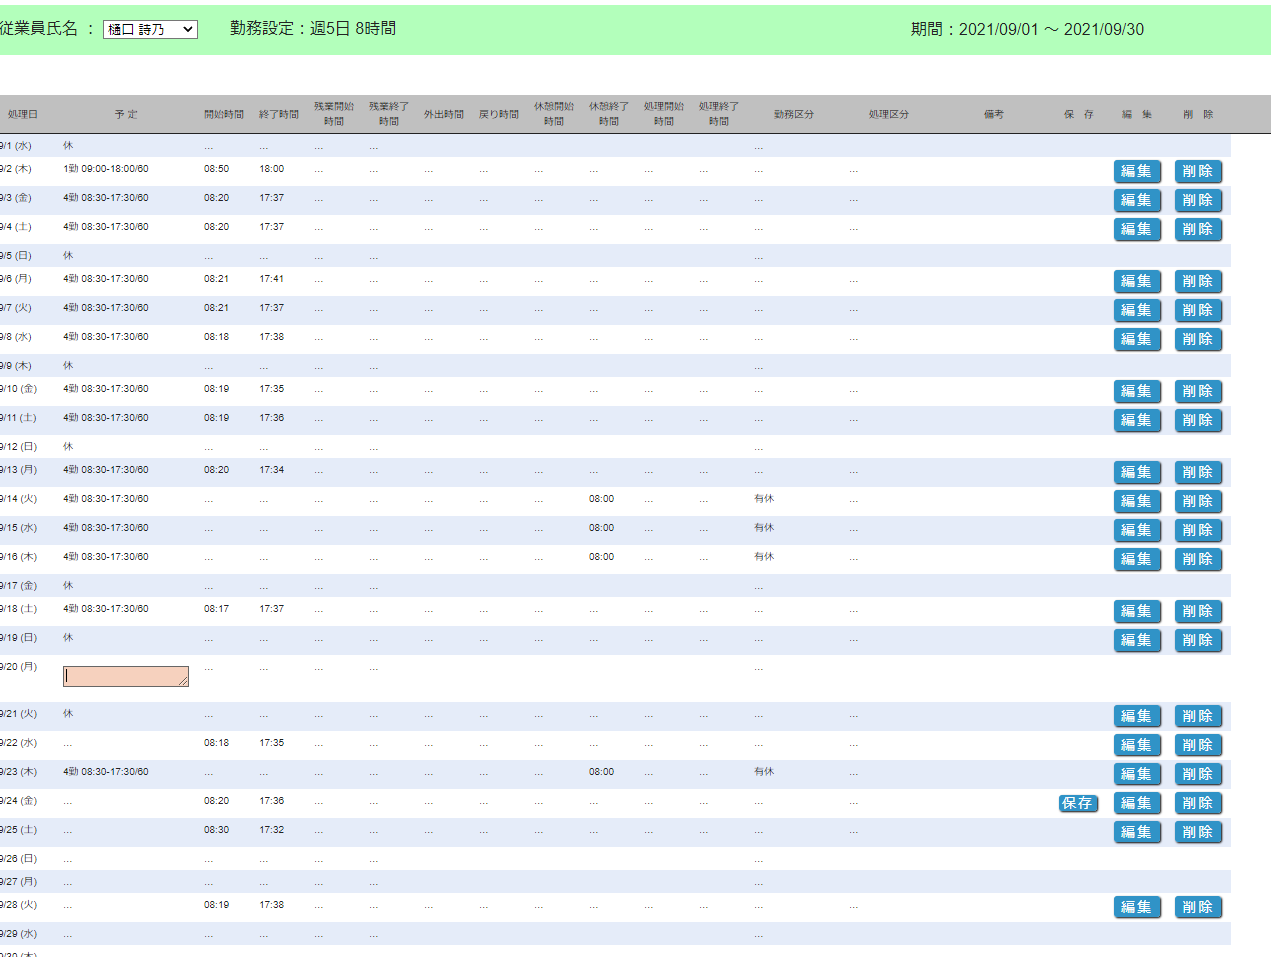Open edit for the 9/28 (火) row
The height and width of the screenshot is (957, 1271).
1137,907
